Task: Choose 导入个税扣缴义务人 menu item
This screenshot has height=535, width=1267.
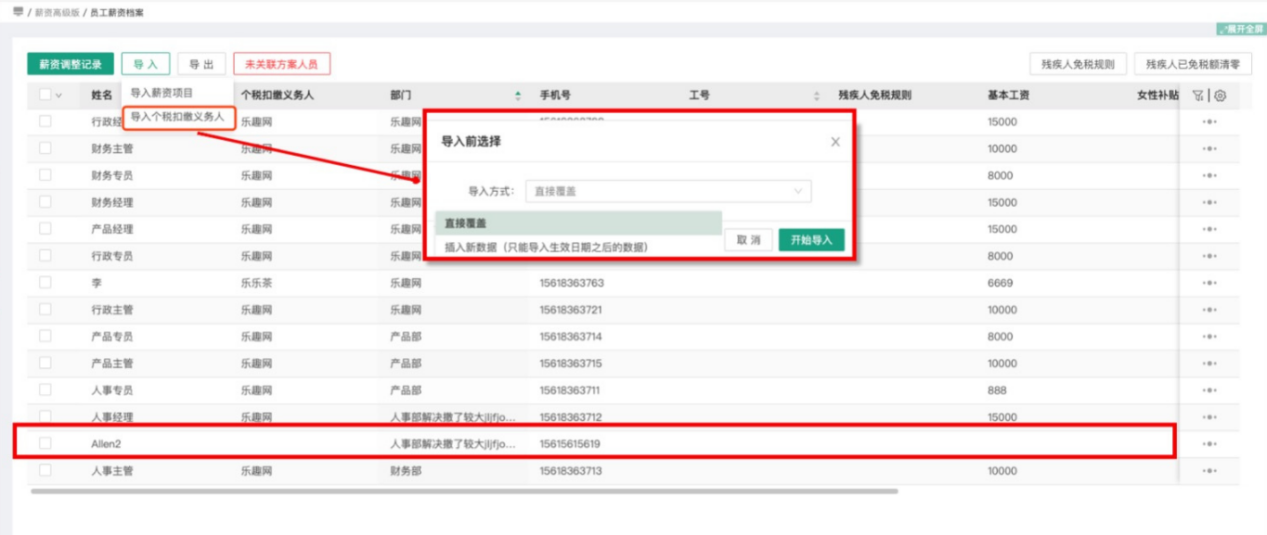Action: pos(177,118)
